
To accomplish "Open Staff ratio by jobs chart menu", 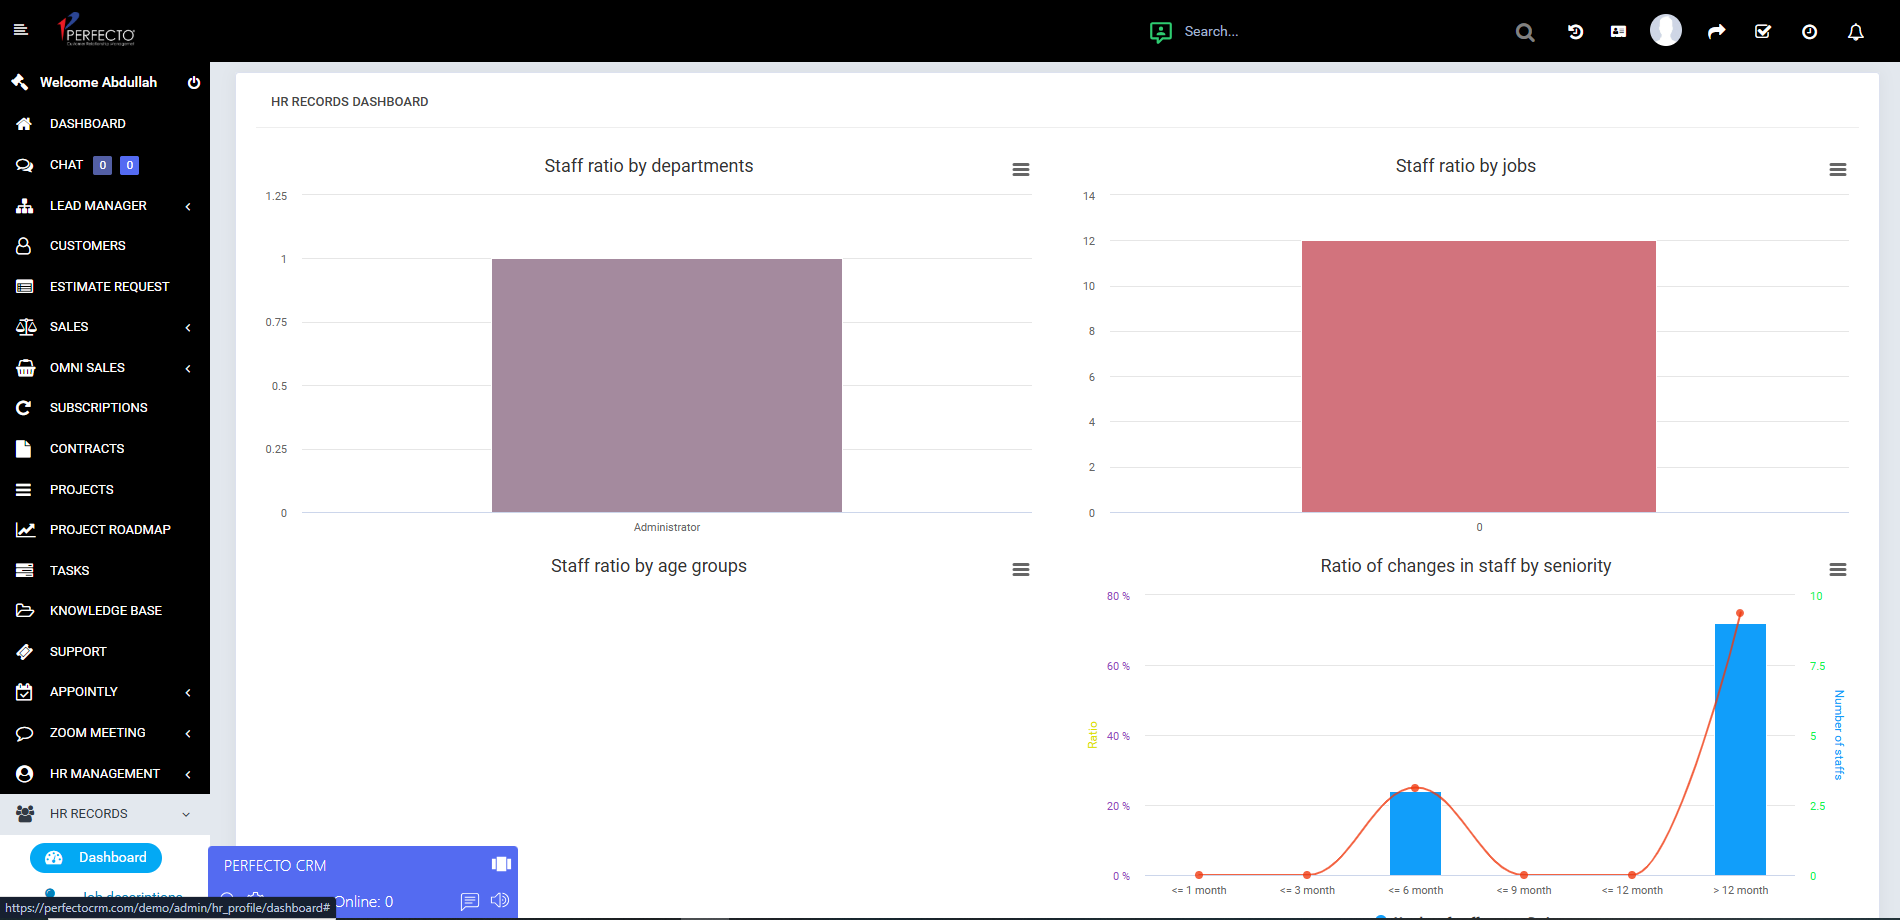I will (x=1838, y=170).
